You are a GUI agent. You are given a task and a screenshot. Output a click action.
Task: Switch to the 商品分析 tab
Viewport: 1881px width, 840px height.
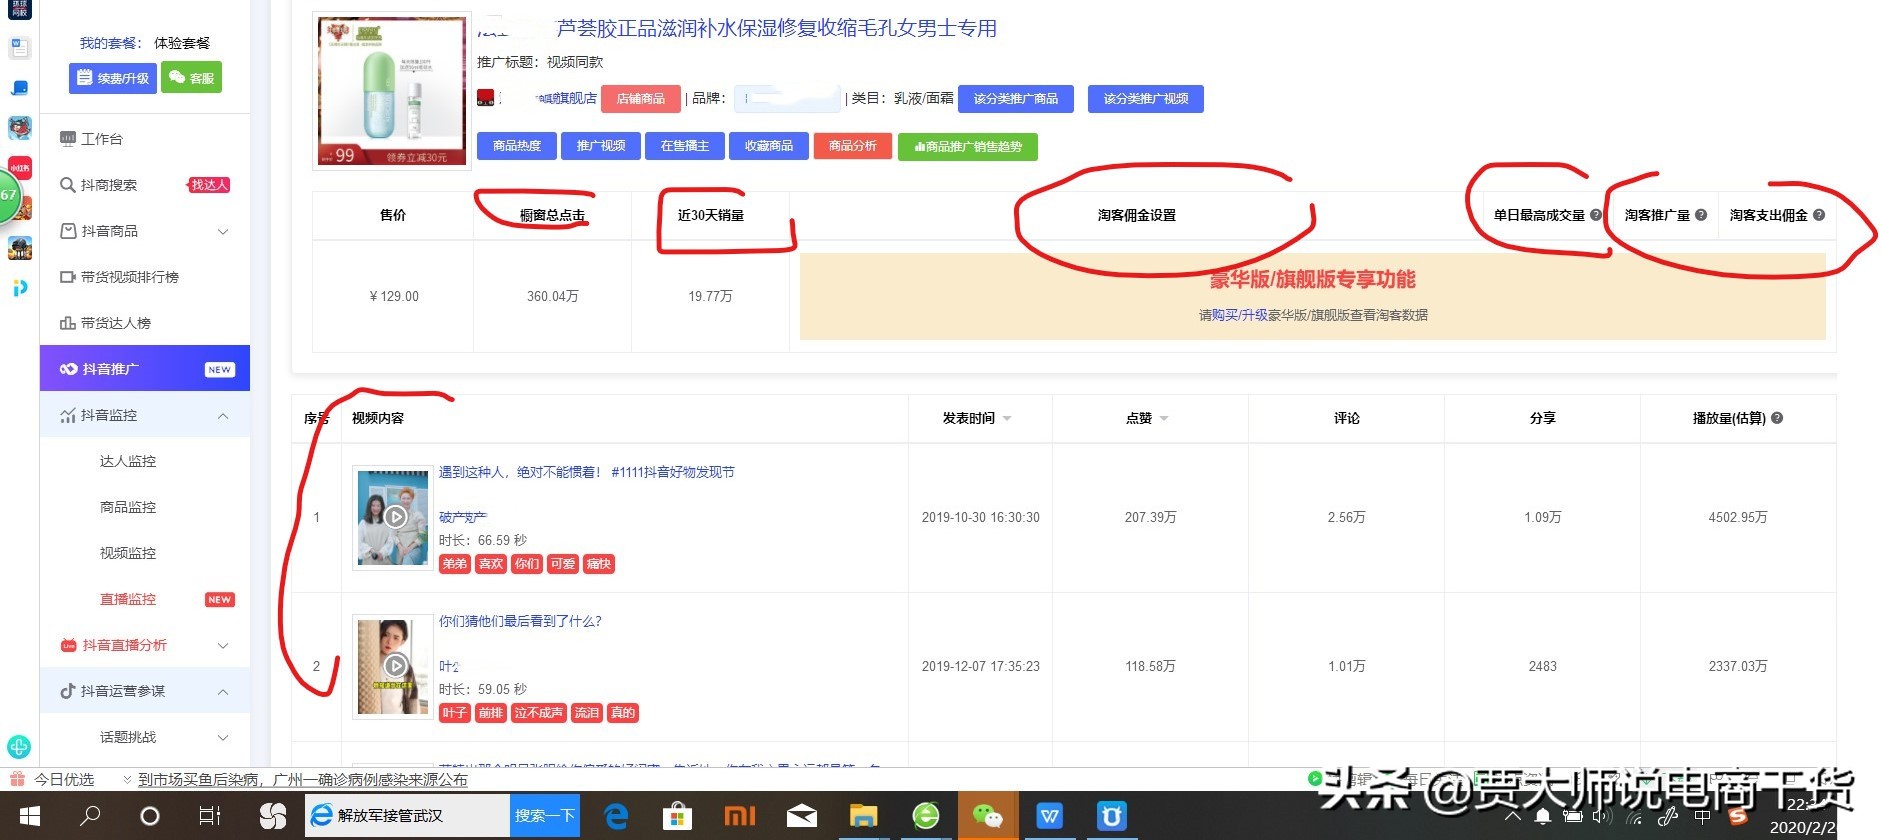(853, 146)
